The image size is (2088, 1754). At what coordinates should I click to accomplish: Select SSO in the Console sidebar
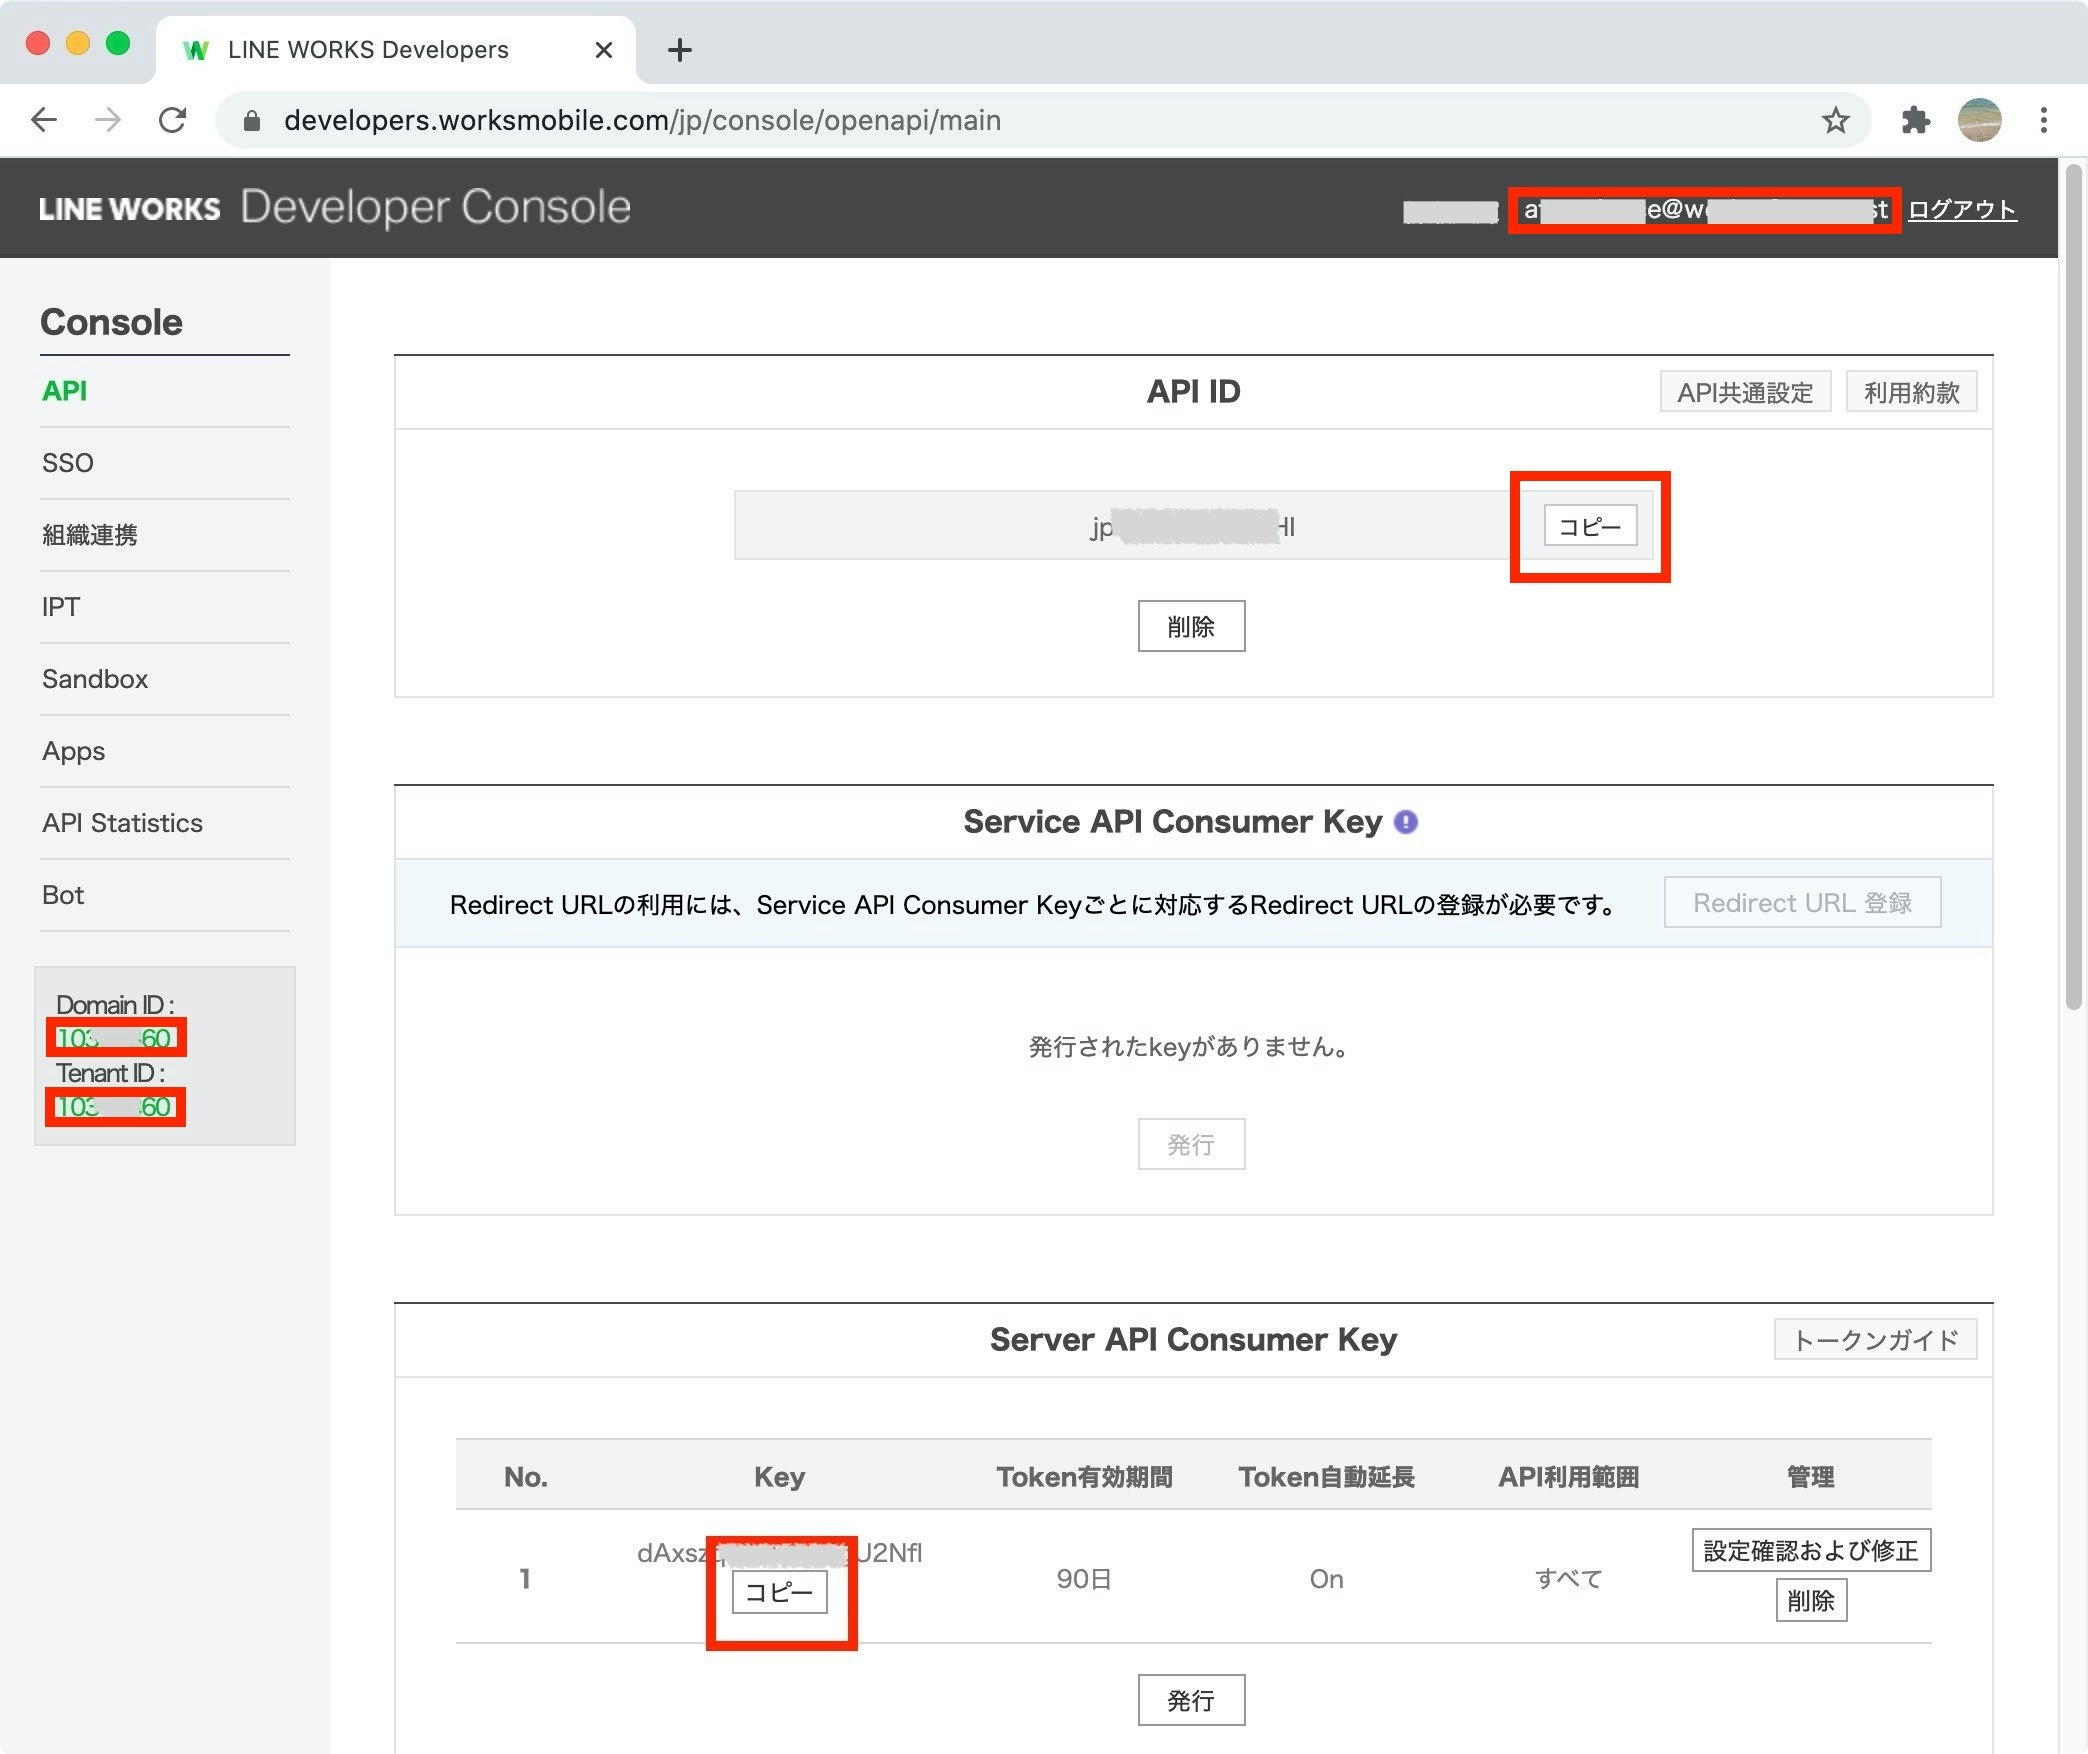coord(68,463)
